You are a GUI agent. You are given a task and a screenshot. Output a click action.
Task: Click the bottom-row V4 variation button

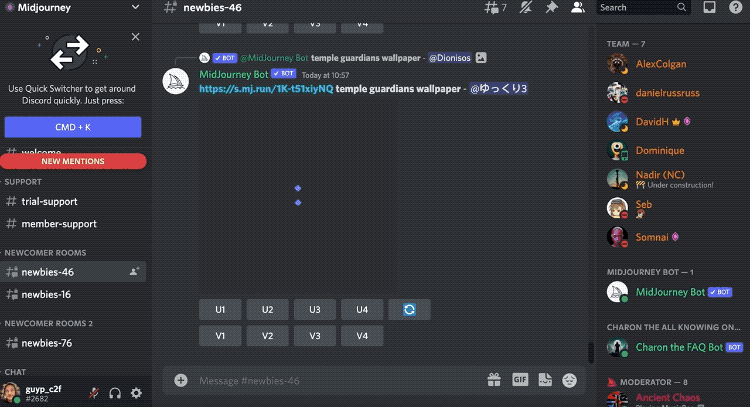362,336
